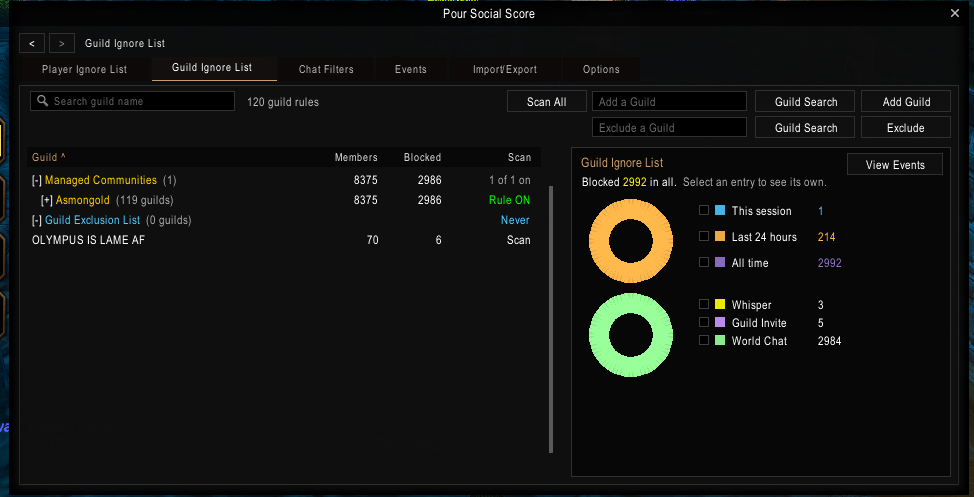Close the Pour Social Score window

955,13
